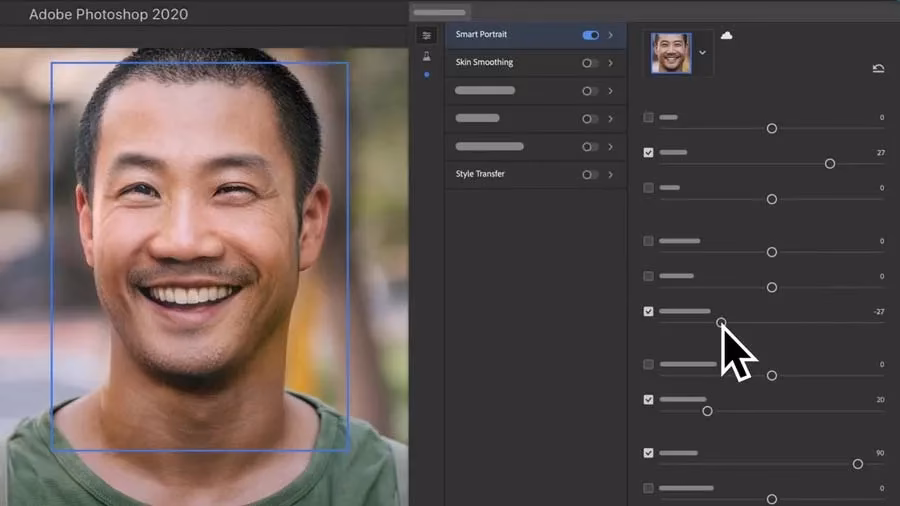Expand Style Transfer options with its chevron

tap(611, 175)
